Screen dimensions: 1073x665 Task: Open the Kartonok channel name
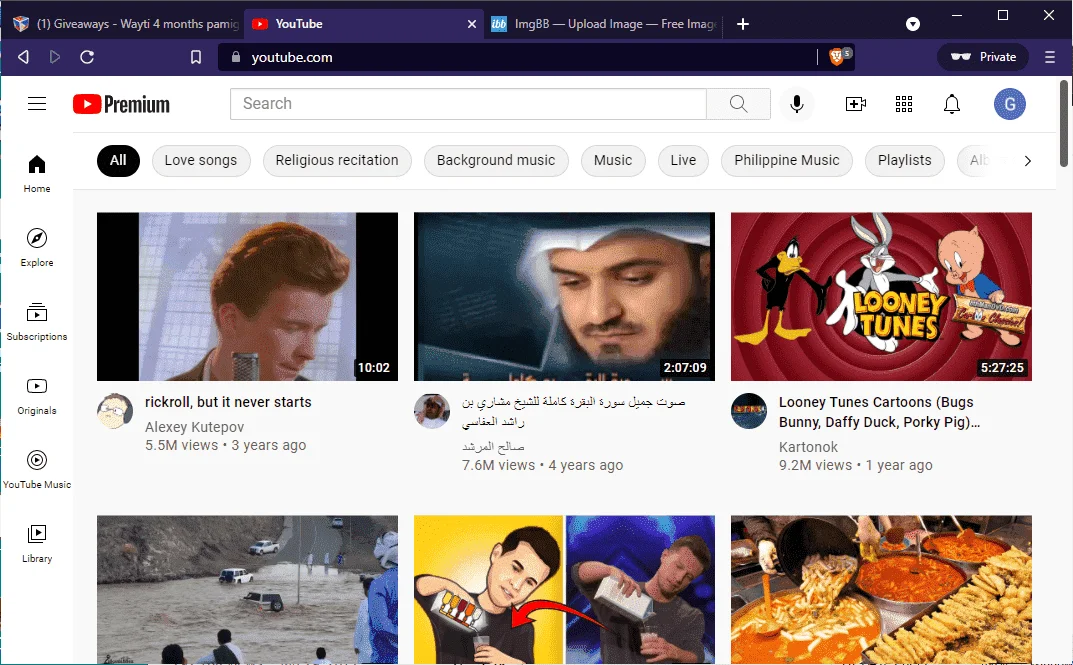tap(808, 447)
